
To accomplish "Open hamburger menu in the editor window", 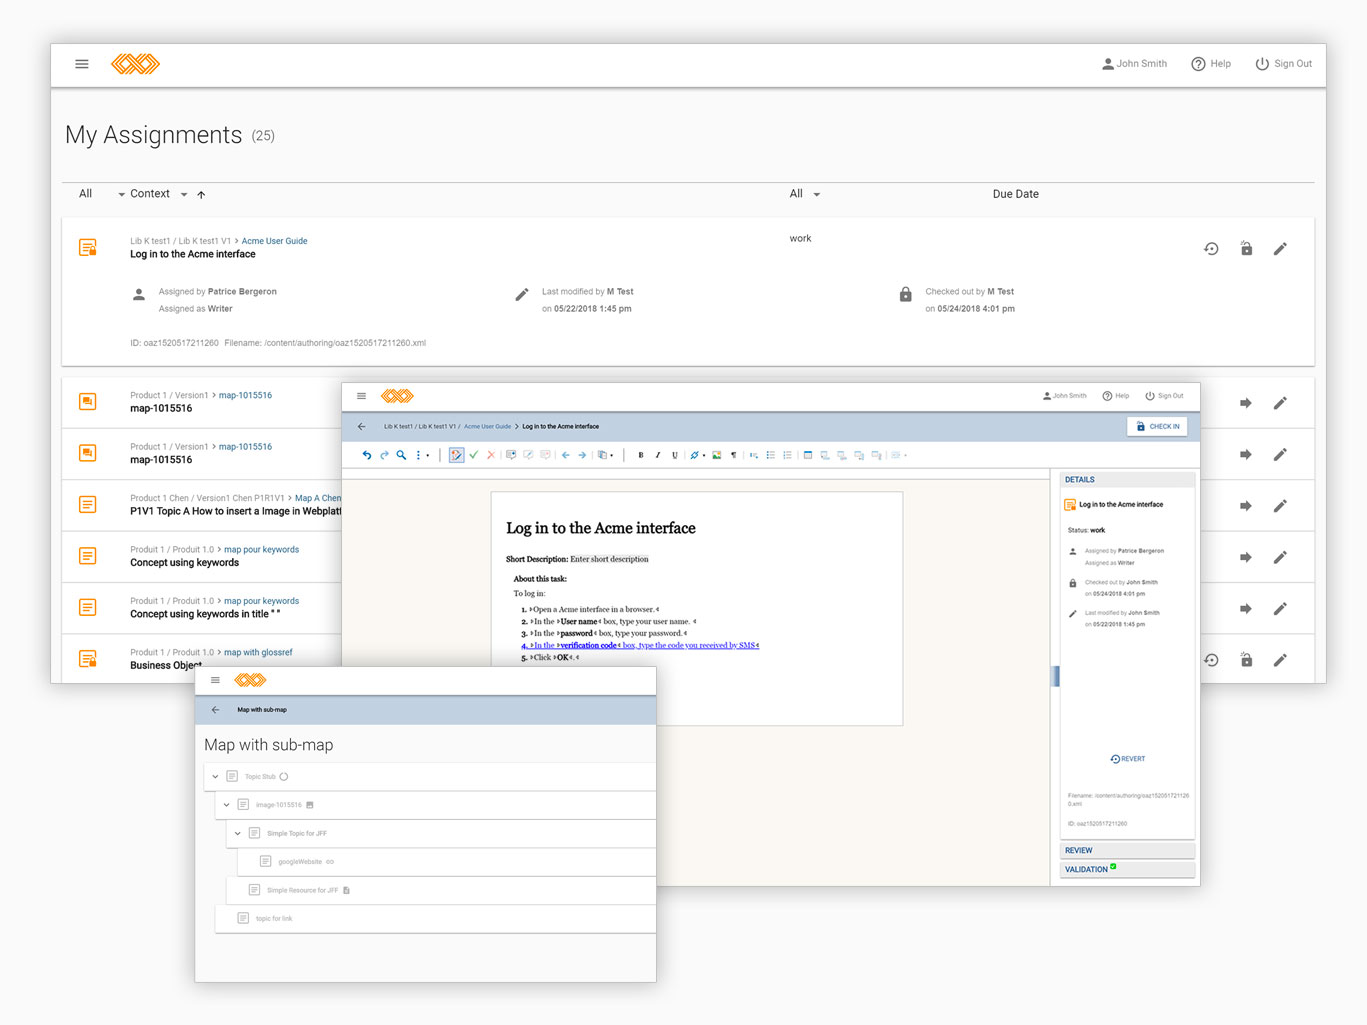I will point(362,396).
